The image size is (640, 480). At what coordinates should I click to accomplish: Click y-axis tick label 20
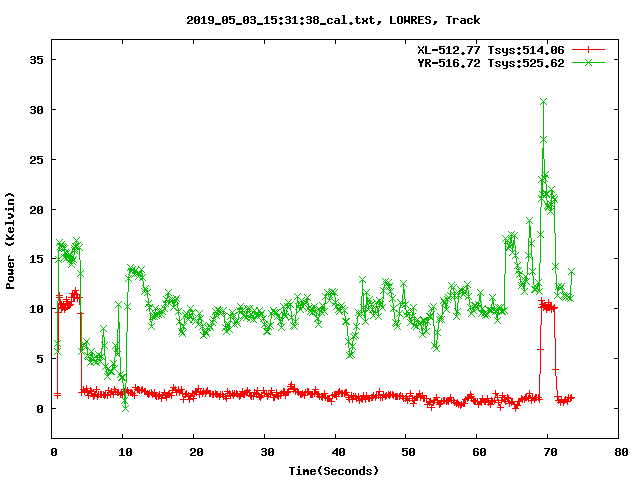tap(36, 209)
